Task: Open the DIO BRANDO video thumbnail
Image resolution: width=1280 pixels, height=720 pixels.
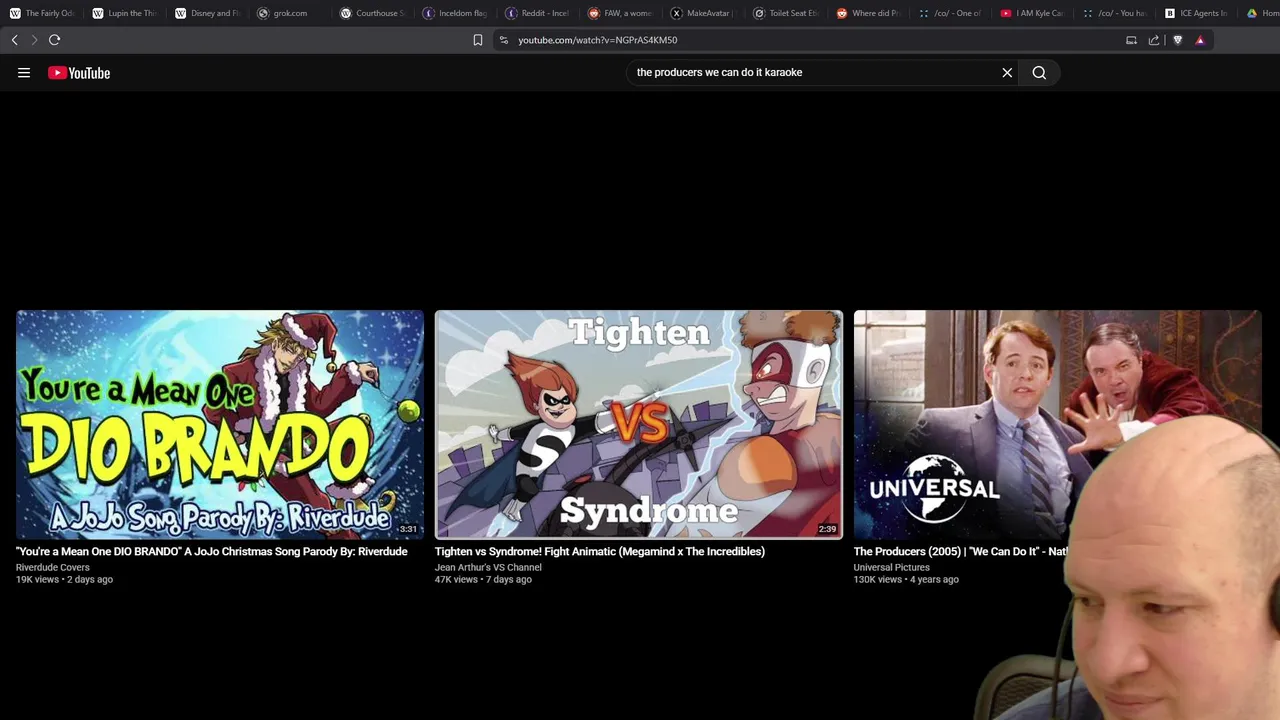Action: tap(220, 424)
